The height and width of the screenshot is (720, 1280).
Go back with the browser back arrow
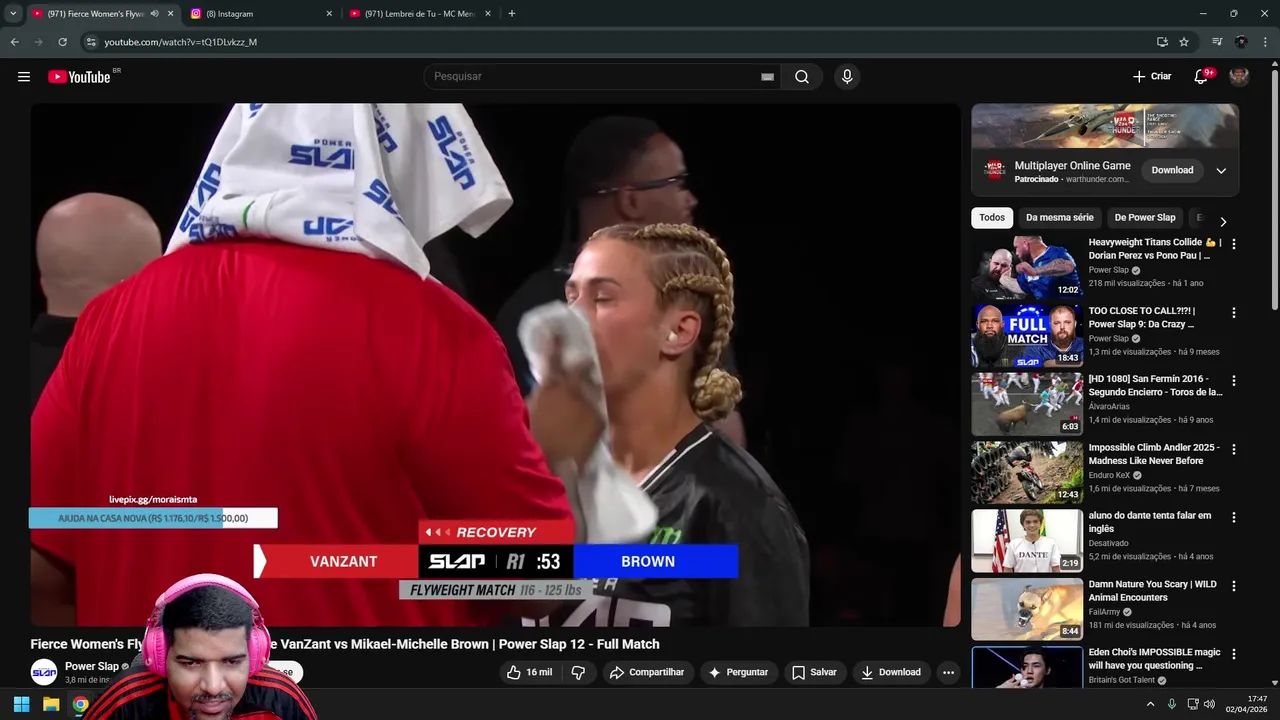click(x=14, y=42)
